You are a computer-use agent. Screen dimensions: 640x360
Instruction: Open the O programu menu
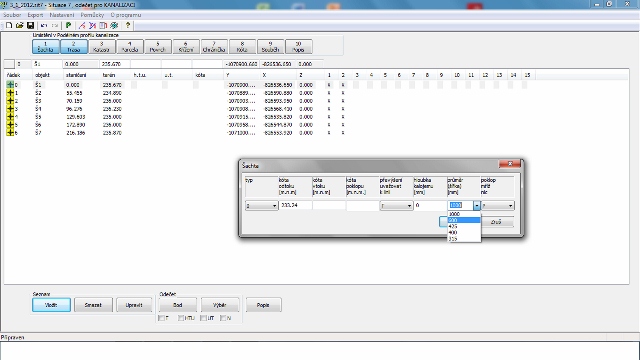pyautogui.click(x=126, y=15)
